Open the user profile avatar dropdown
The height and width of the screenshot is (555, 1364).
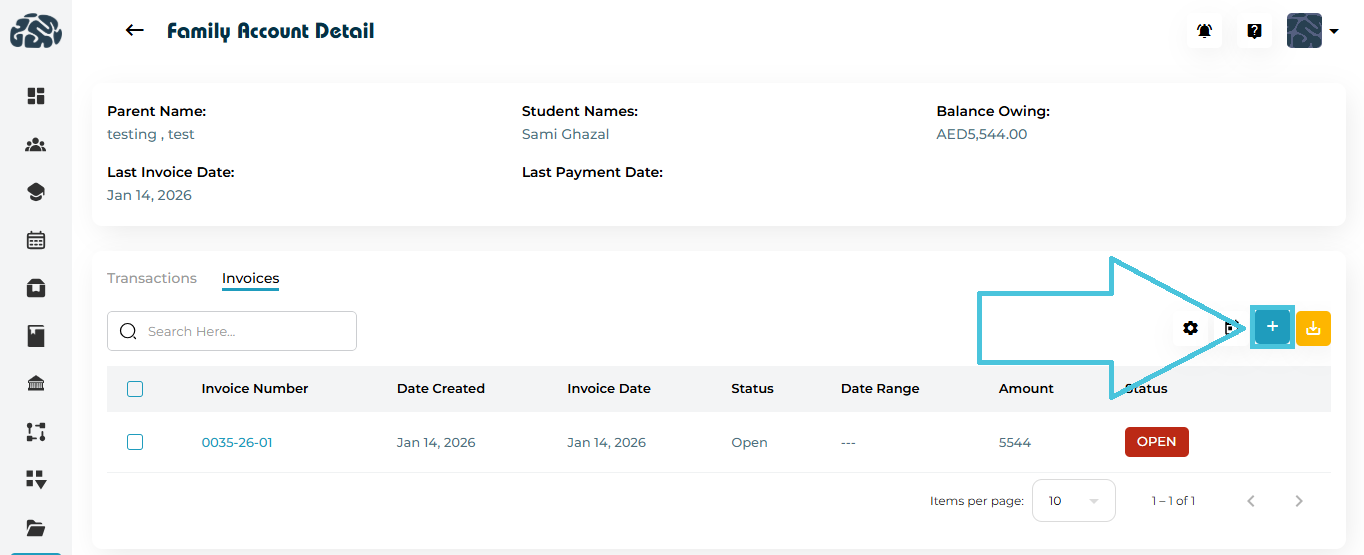(1313, 31)
